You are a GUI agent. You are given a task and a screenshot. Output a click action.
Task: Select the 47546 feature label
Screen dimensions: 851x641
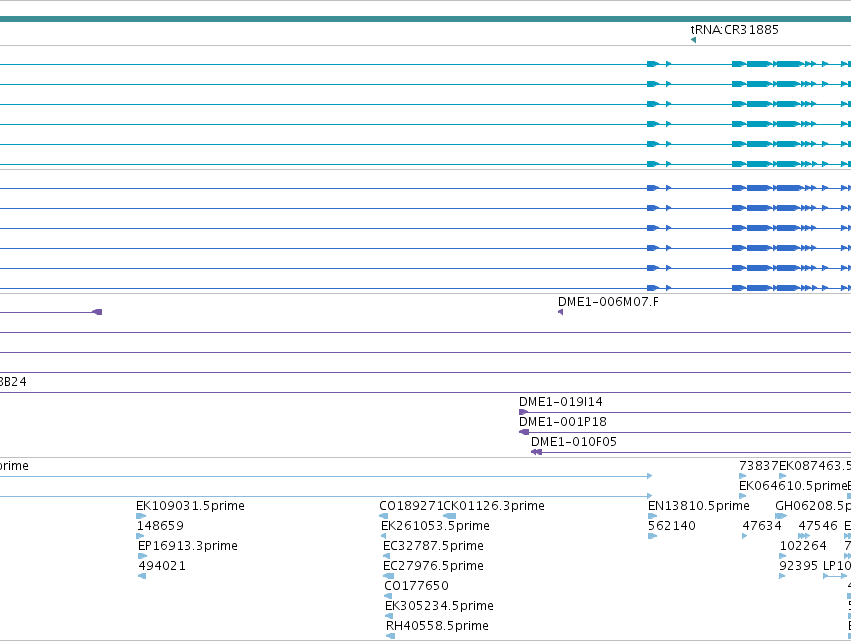pos(818,525)
